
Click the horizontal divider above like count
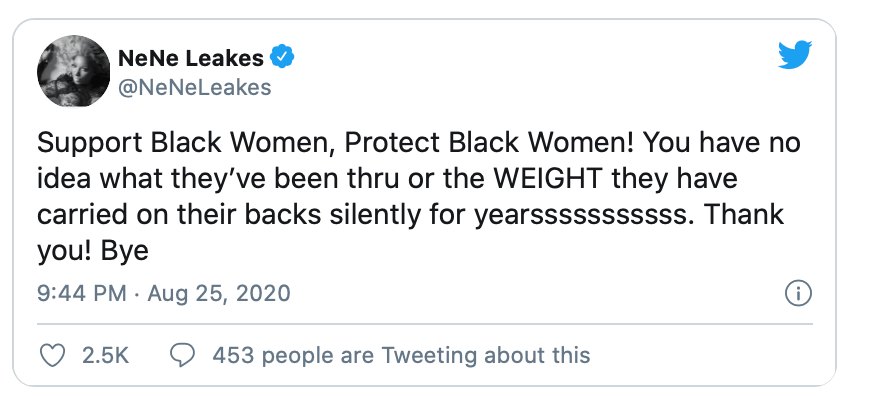tap(425, 324)
